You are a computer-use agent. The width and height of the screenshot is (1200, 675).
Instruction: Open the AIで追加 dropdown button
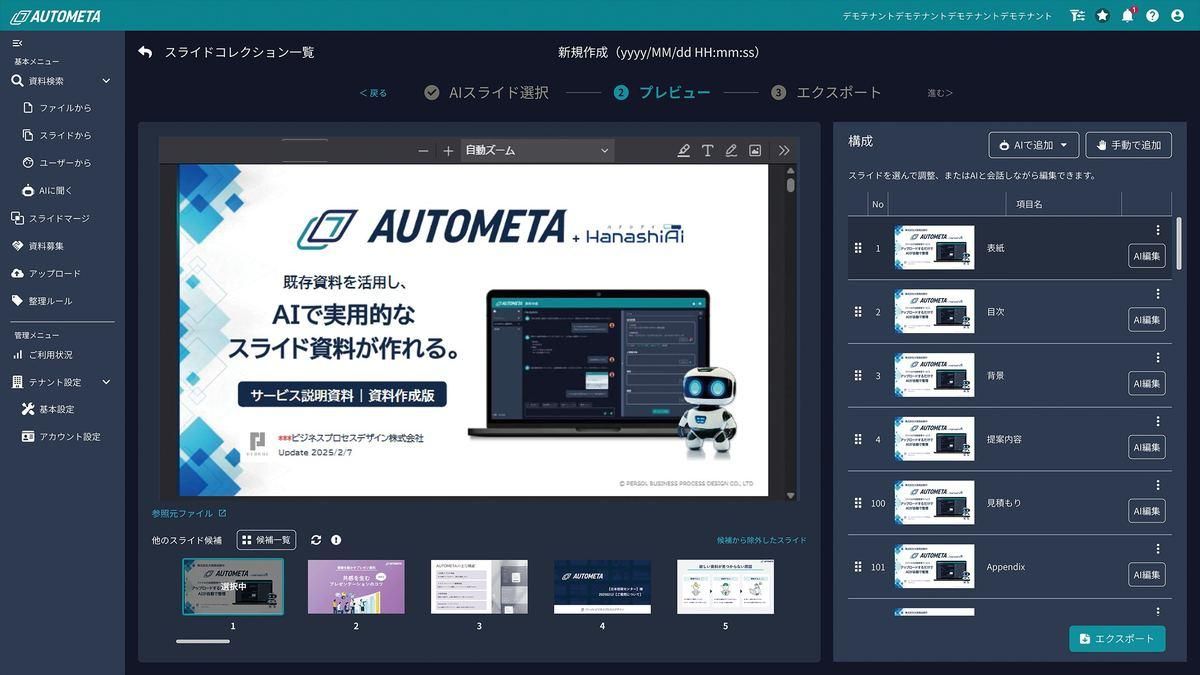coord(1034,145)
